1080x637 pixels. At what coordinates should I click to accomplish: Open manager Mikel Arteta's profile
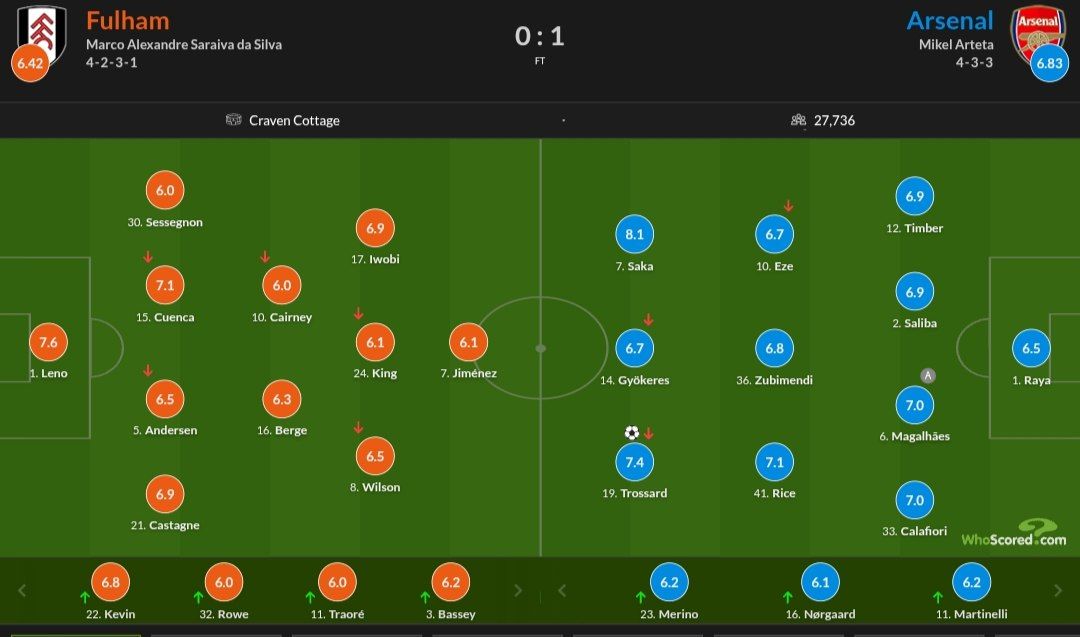956,44
